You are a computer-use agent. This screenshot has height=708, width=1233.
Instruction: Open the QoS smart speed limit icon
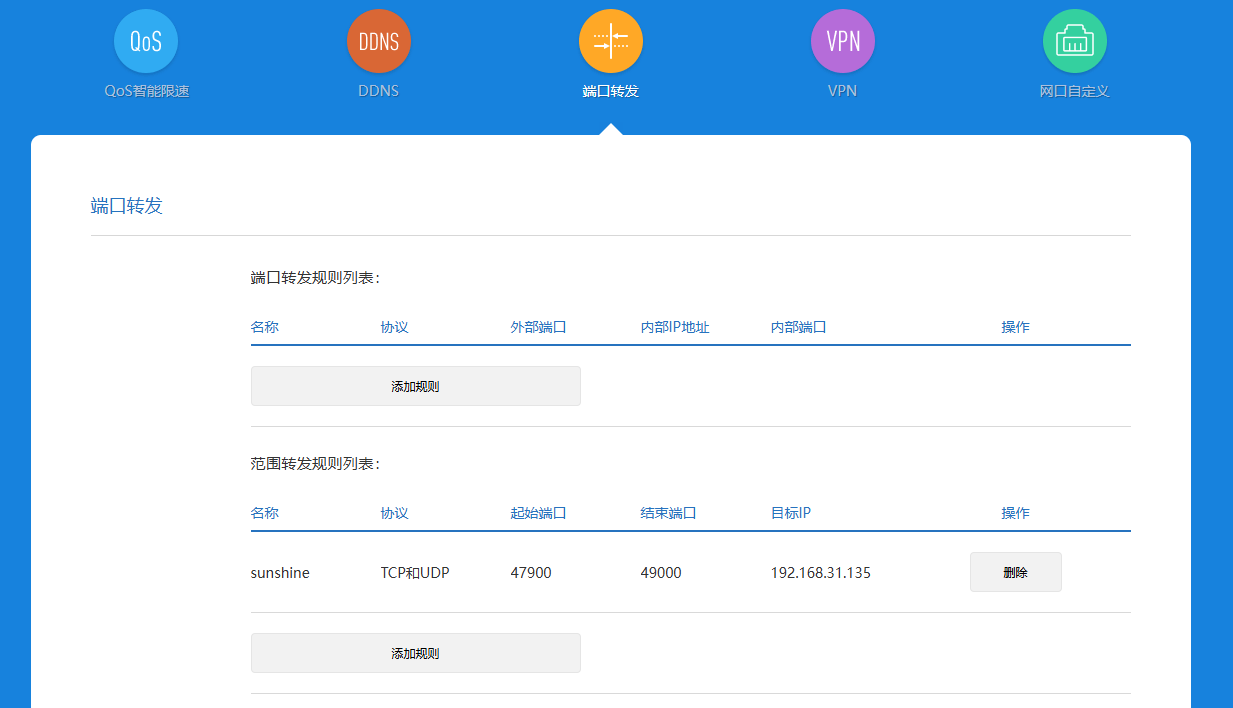pyautogui.click(x=146, y=41)
